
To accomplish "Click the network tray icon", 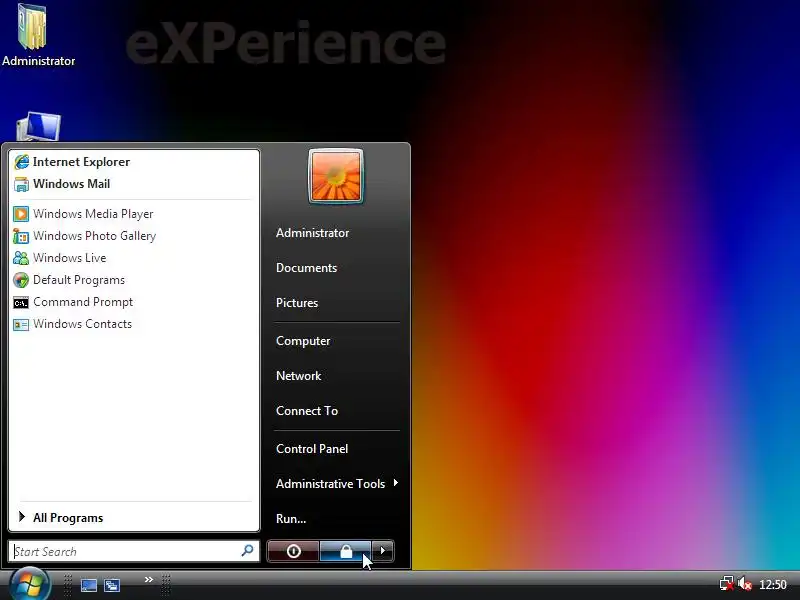I will click(727, 583).
